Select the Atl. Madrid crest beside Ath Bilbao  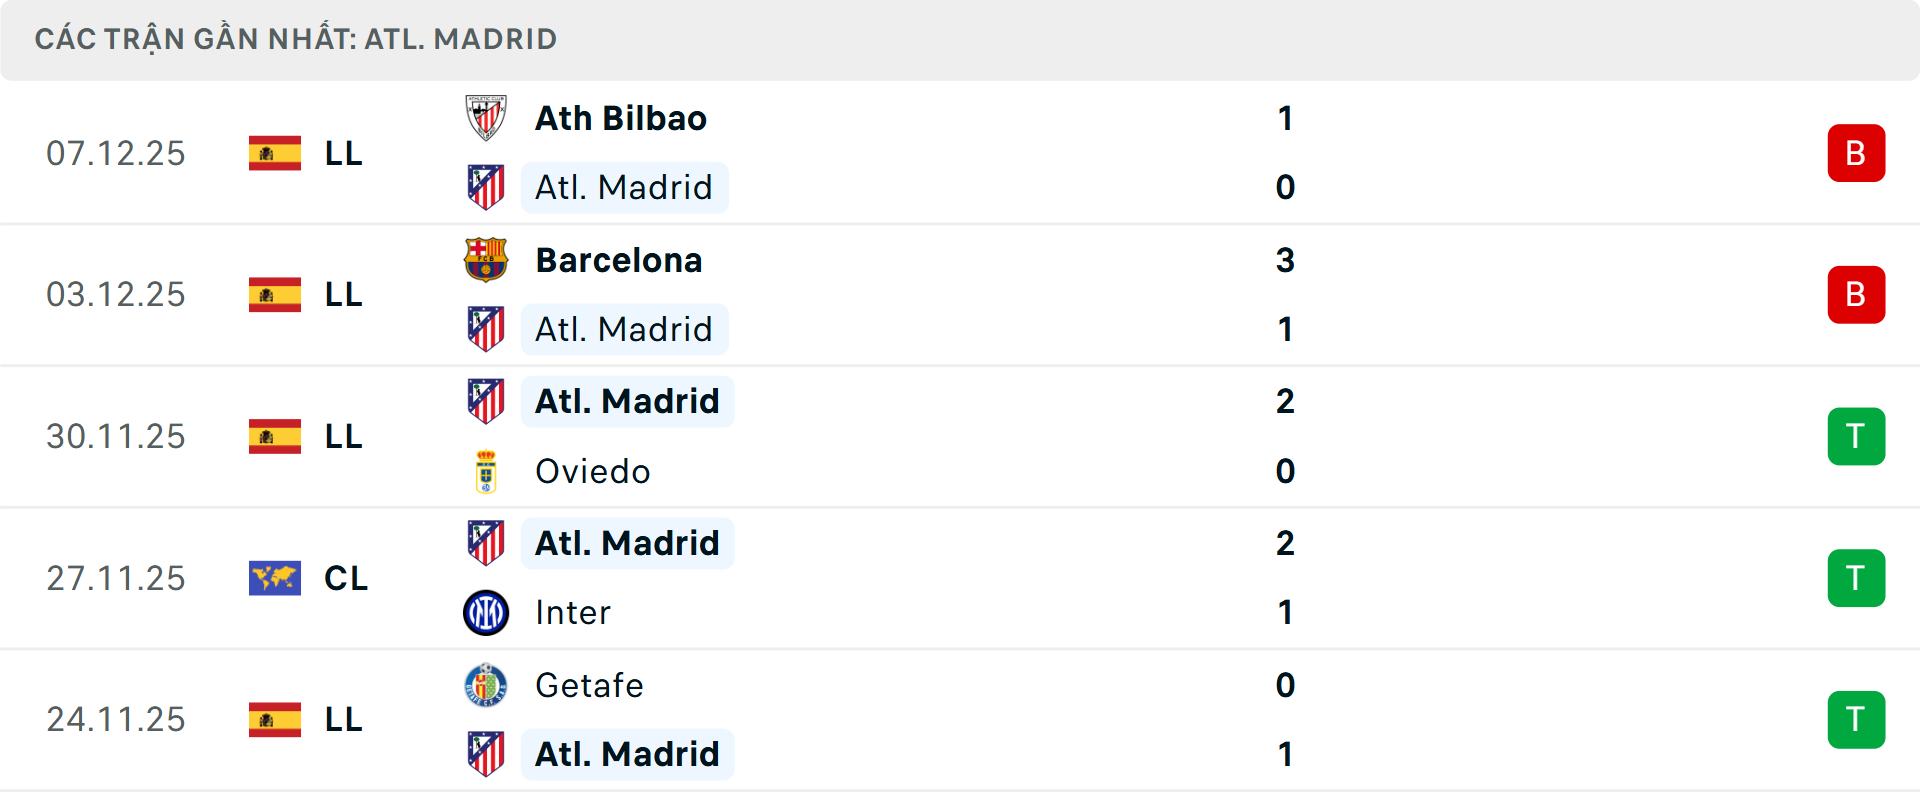(x=487, y=187)
